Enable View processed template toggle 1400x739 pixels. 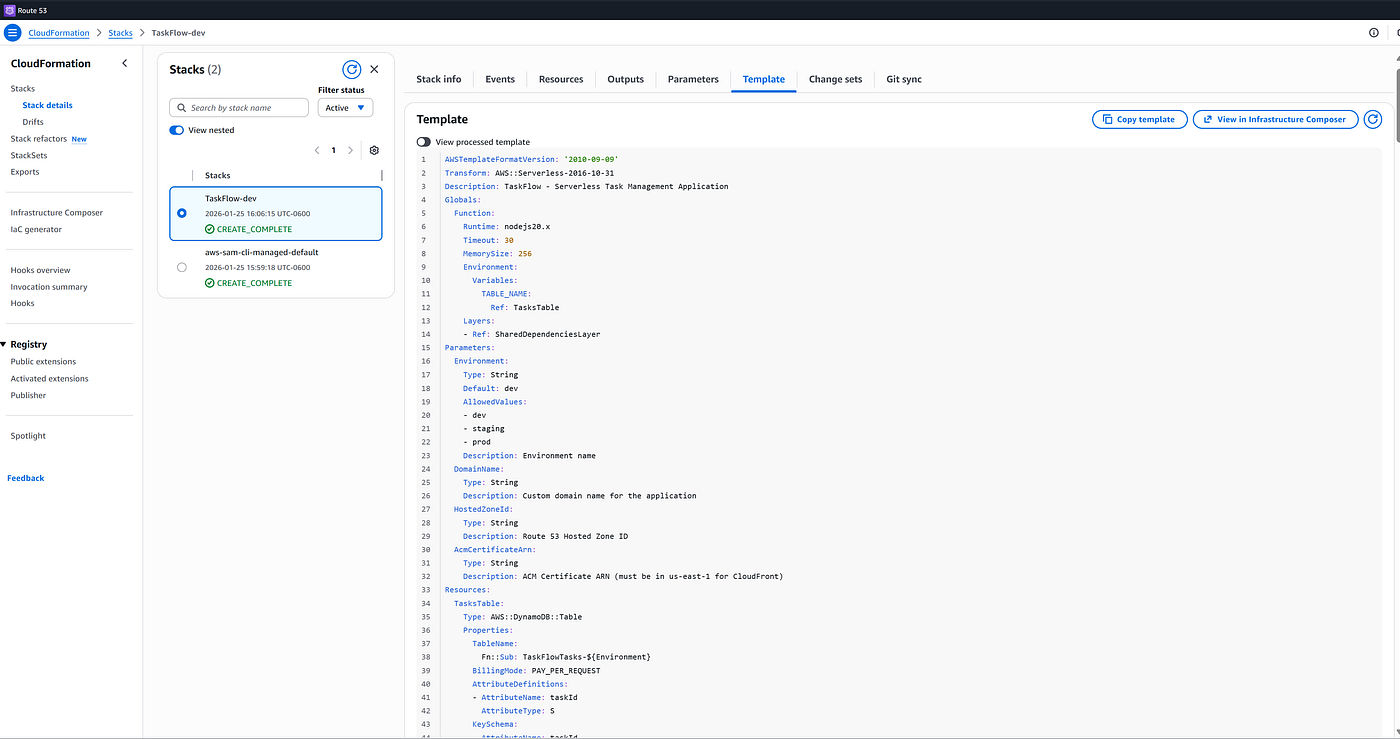pos(424,142)
